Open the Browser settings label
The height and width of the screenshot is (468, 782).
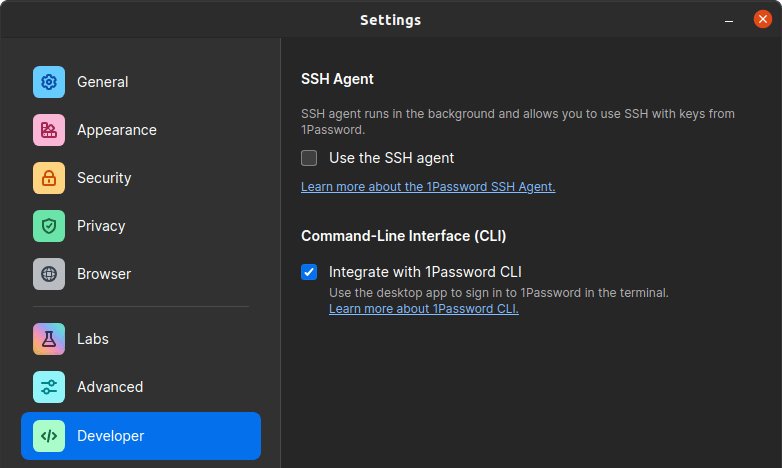[104, 274]
